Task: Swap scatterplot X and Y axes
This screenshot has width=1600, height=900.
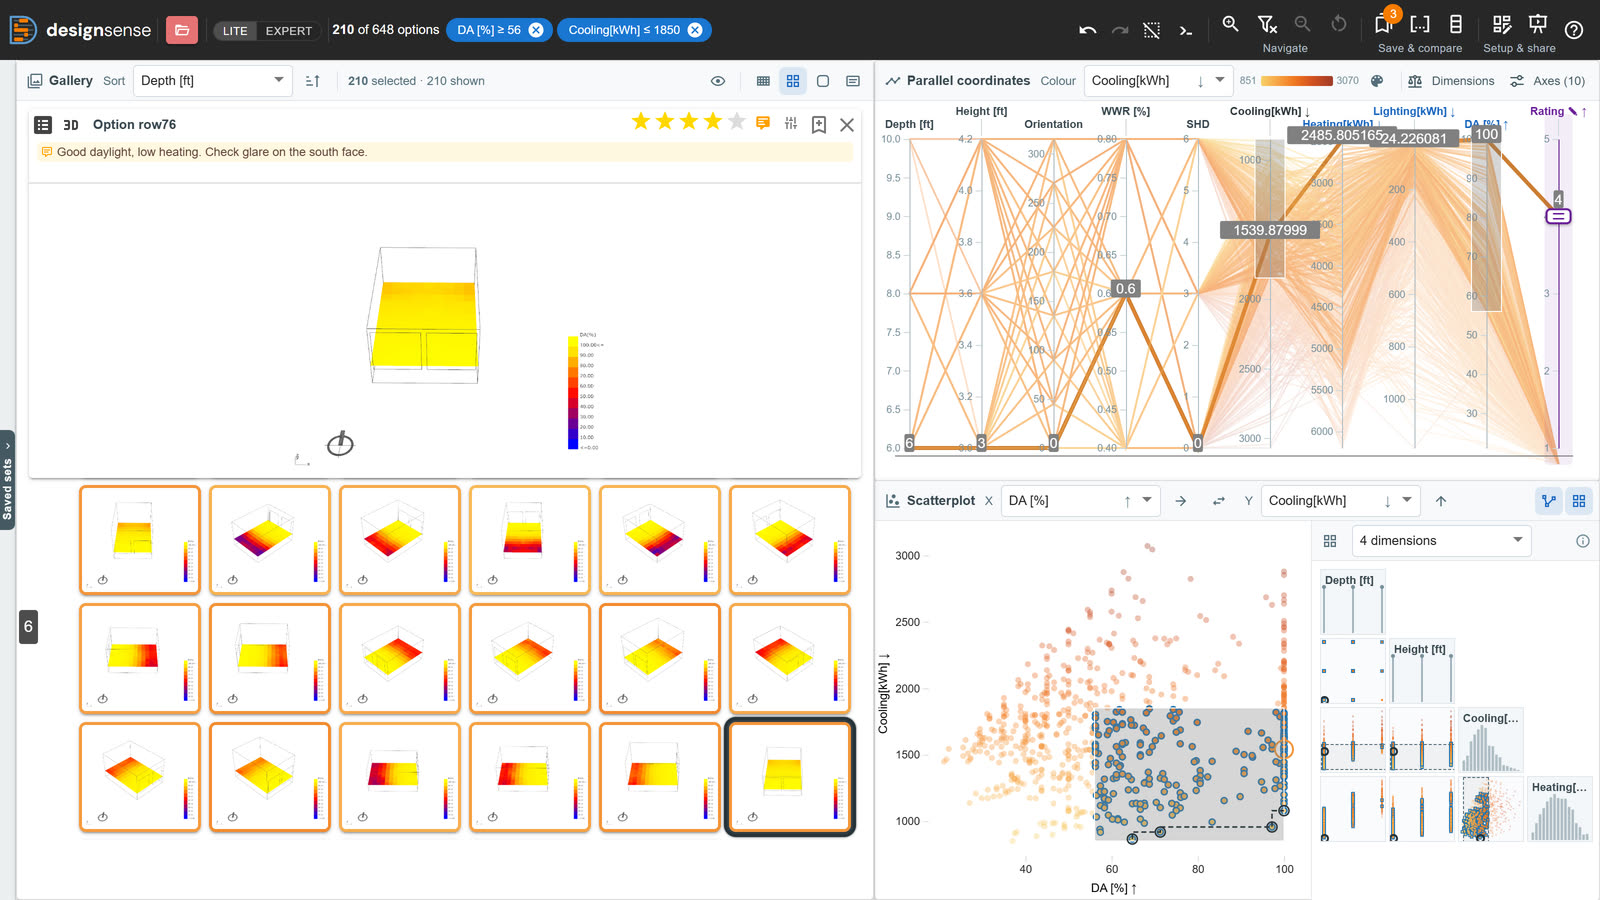Action: [1218, 501]
